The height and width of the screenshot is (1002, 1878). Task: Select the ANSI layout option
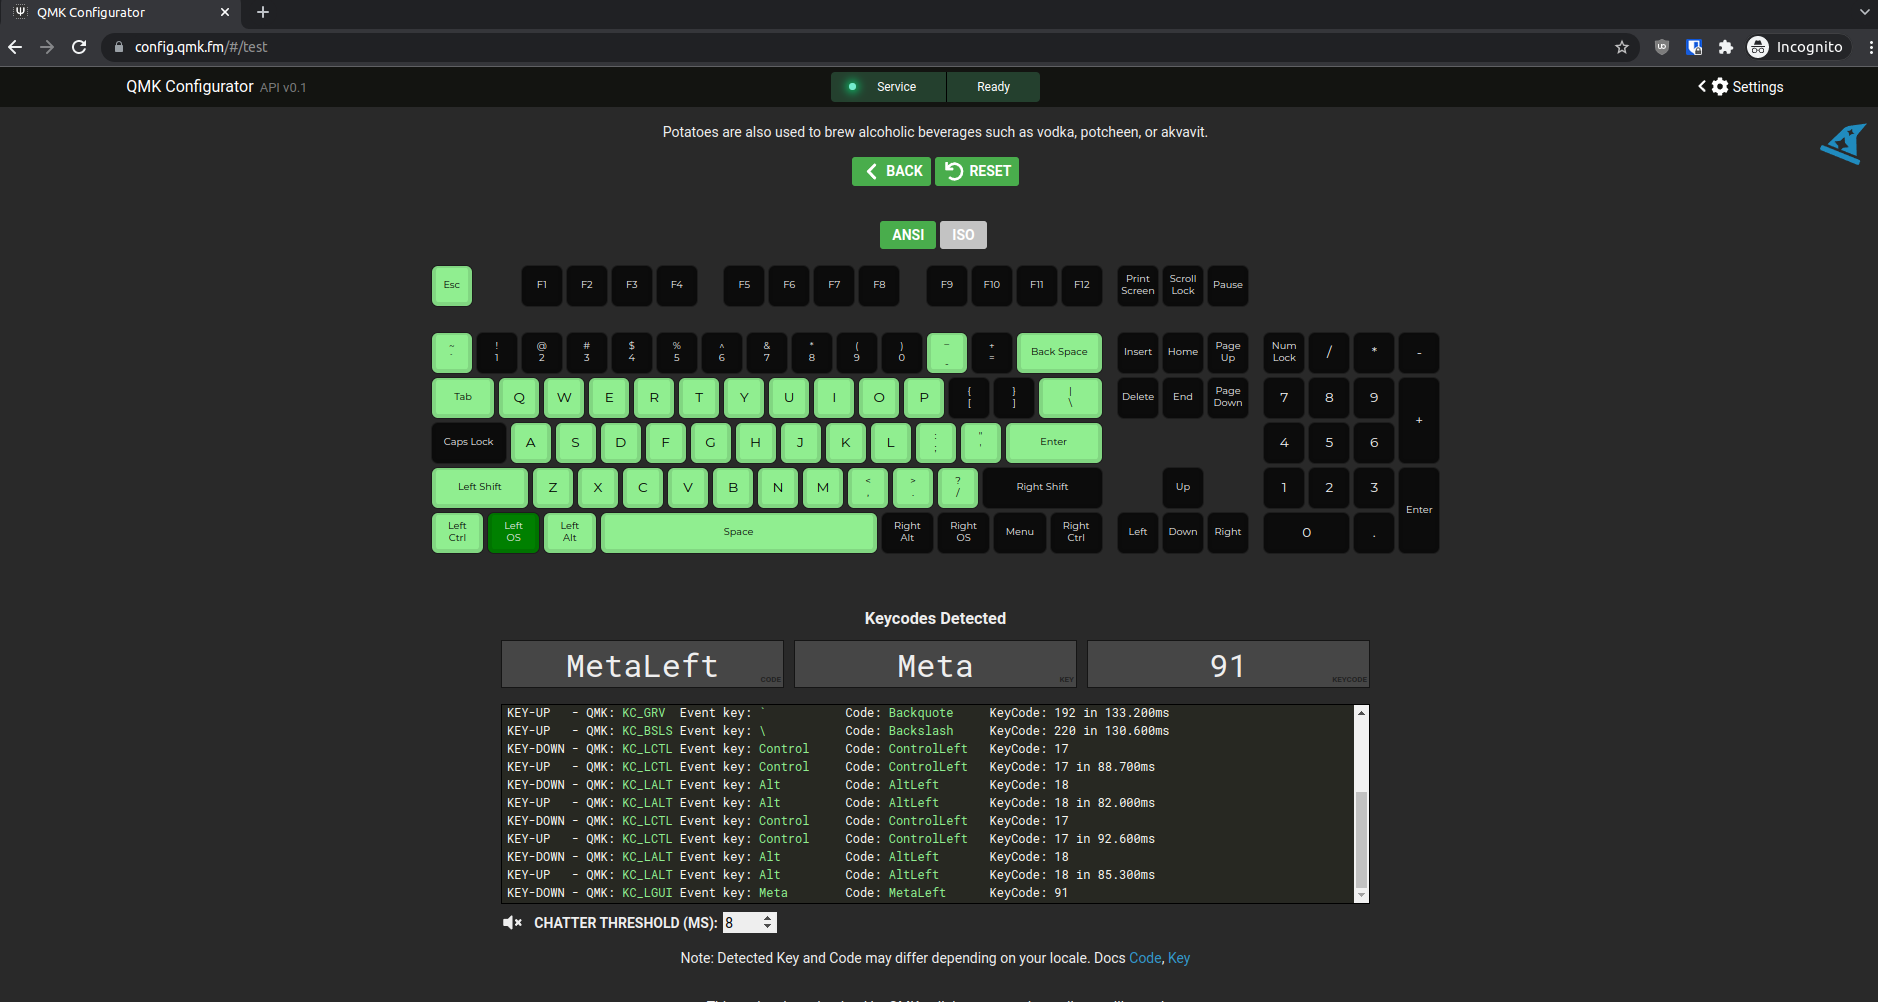point(906,234)
